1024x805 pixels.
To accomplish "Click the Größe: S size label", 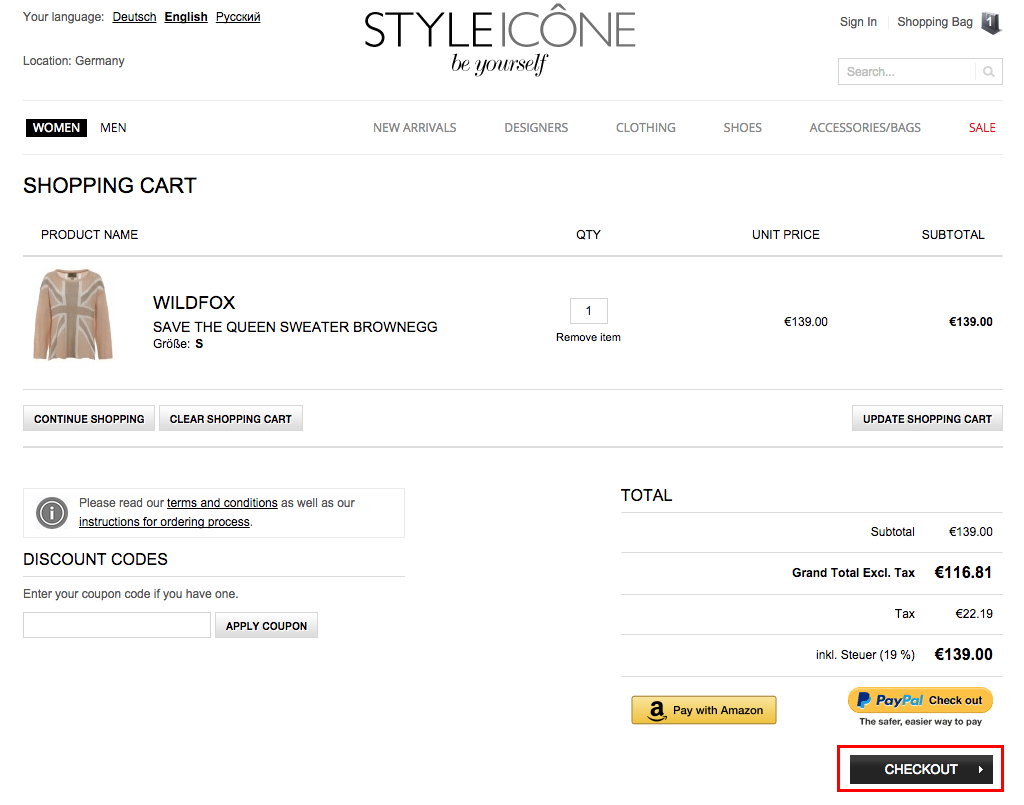I will [178, 344].
